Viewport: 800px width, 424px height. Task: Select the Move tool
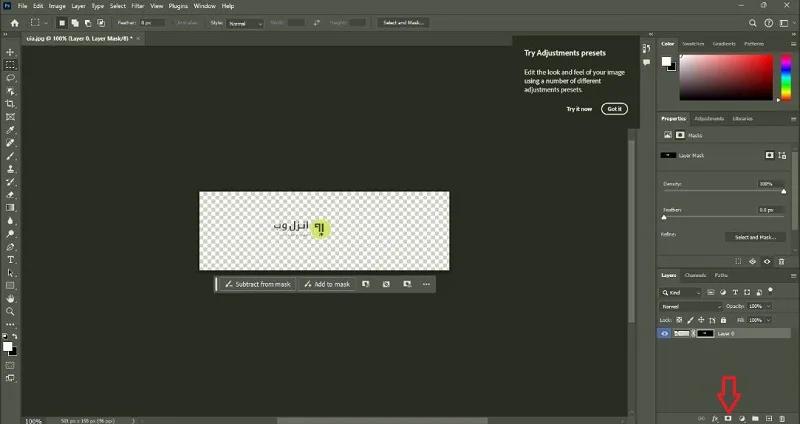point(10,52)
